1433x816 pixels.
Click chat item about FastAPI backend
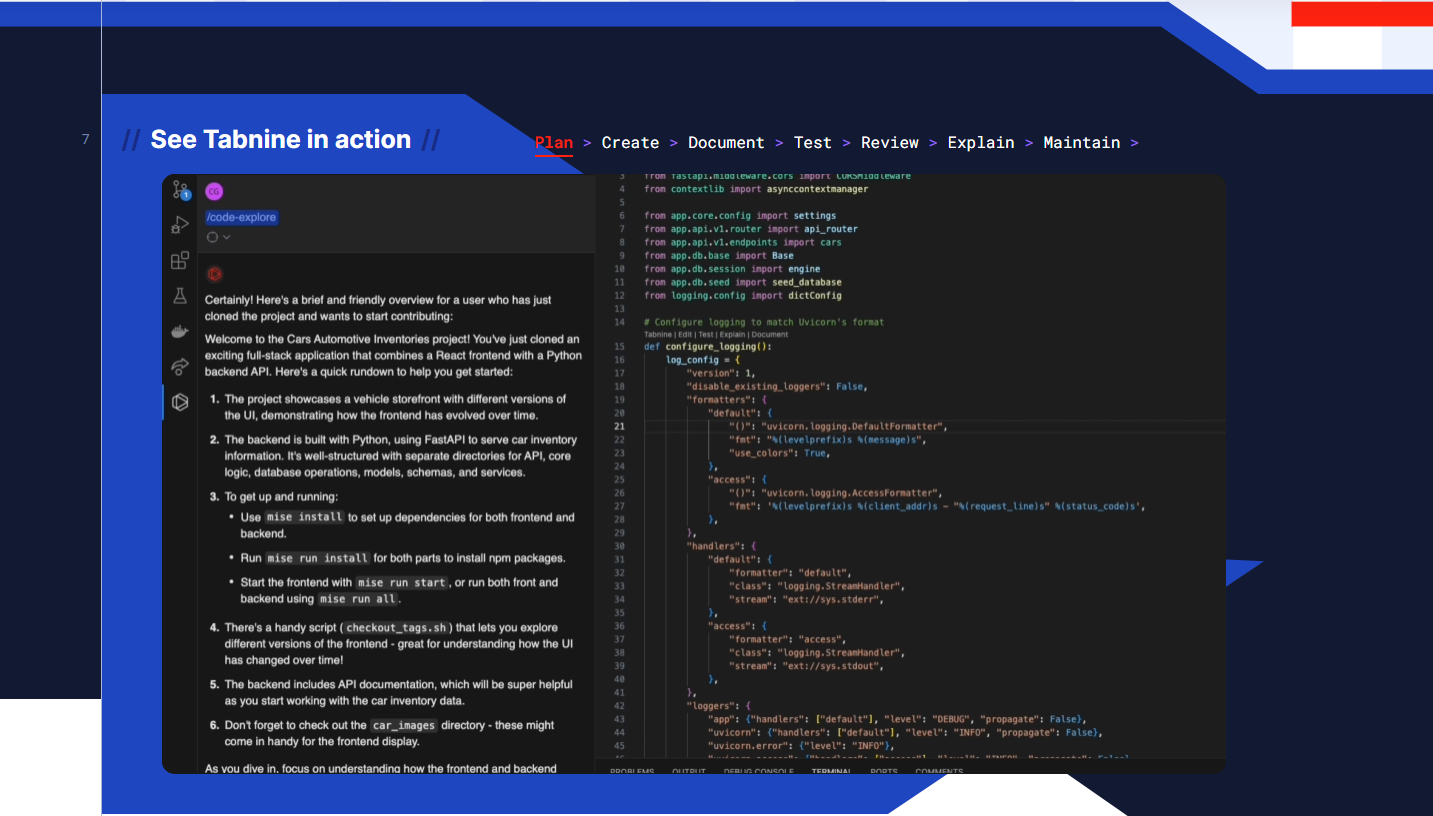400,456
